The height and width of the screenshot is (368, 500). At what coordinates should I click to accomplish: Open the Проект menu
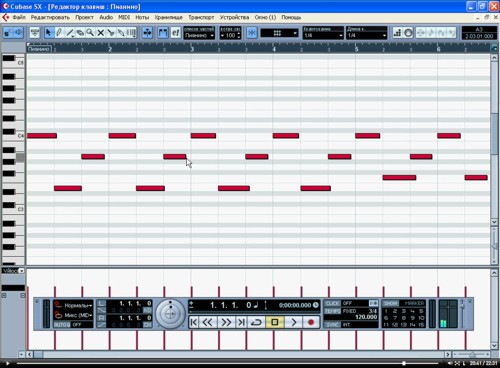(84, 17)
